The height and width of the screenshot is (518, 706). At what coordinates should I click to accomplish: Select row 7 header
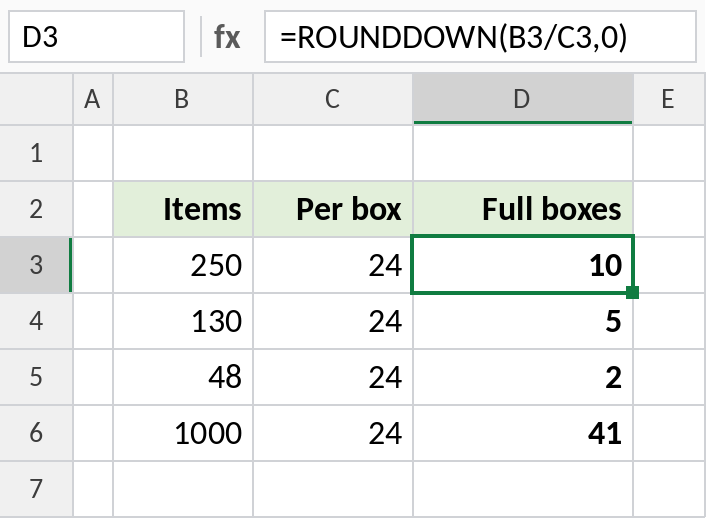coord(36,489)
